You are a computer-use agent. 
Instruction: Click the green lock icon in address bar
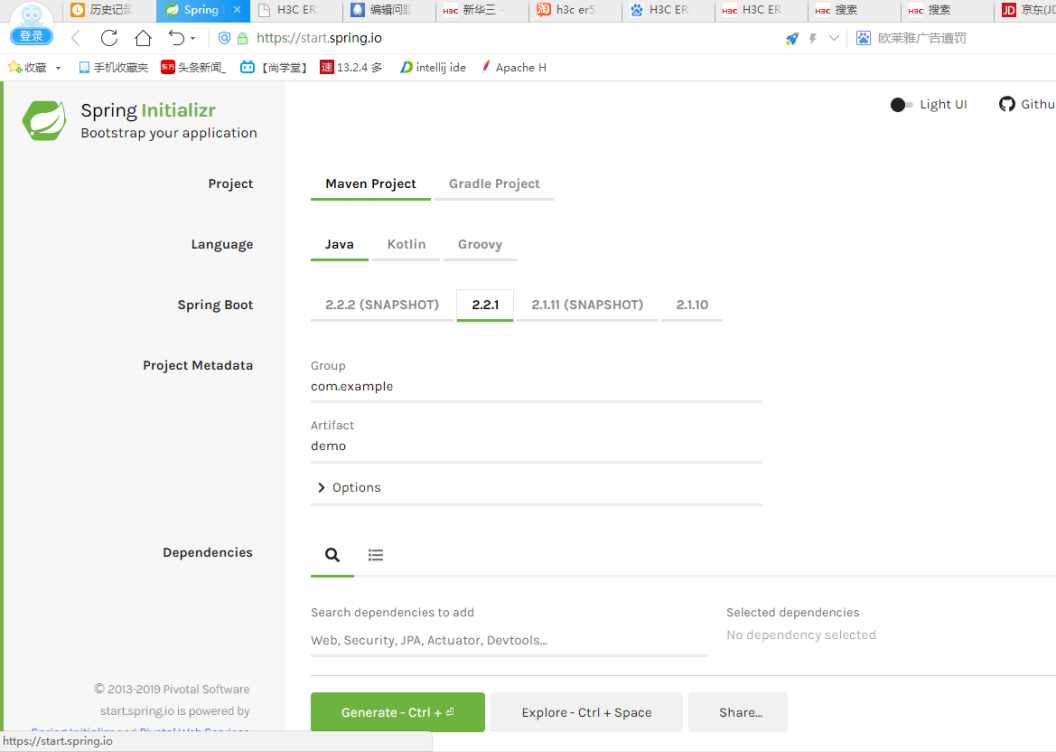pyautogui.click(x=243, y=38)
